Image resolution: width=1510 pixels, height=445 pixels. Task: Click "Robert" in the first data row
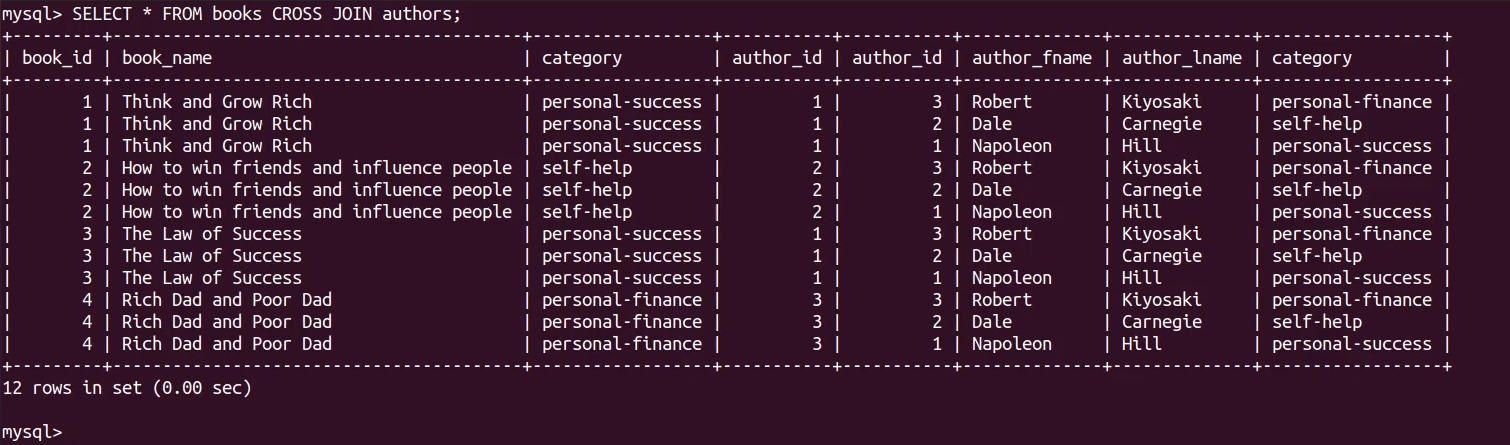click(x=1002, y=102)
